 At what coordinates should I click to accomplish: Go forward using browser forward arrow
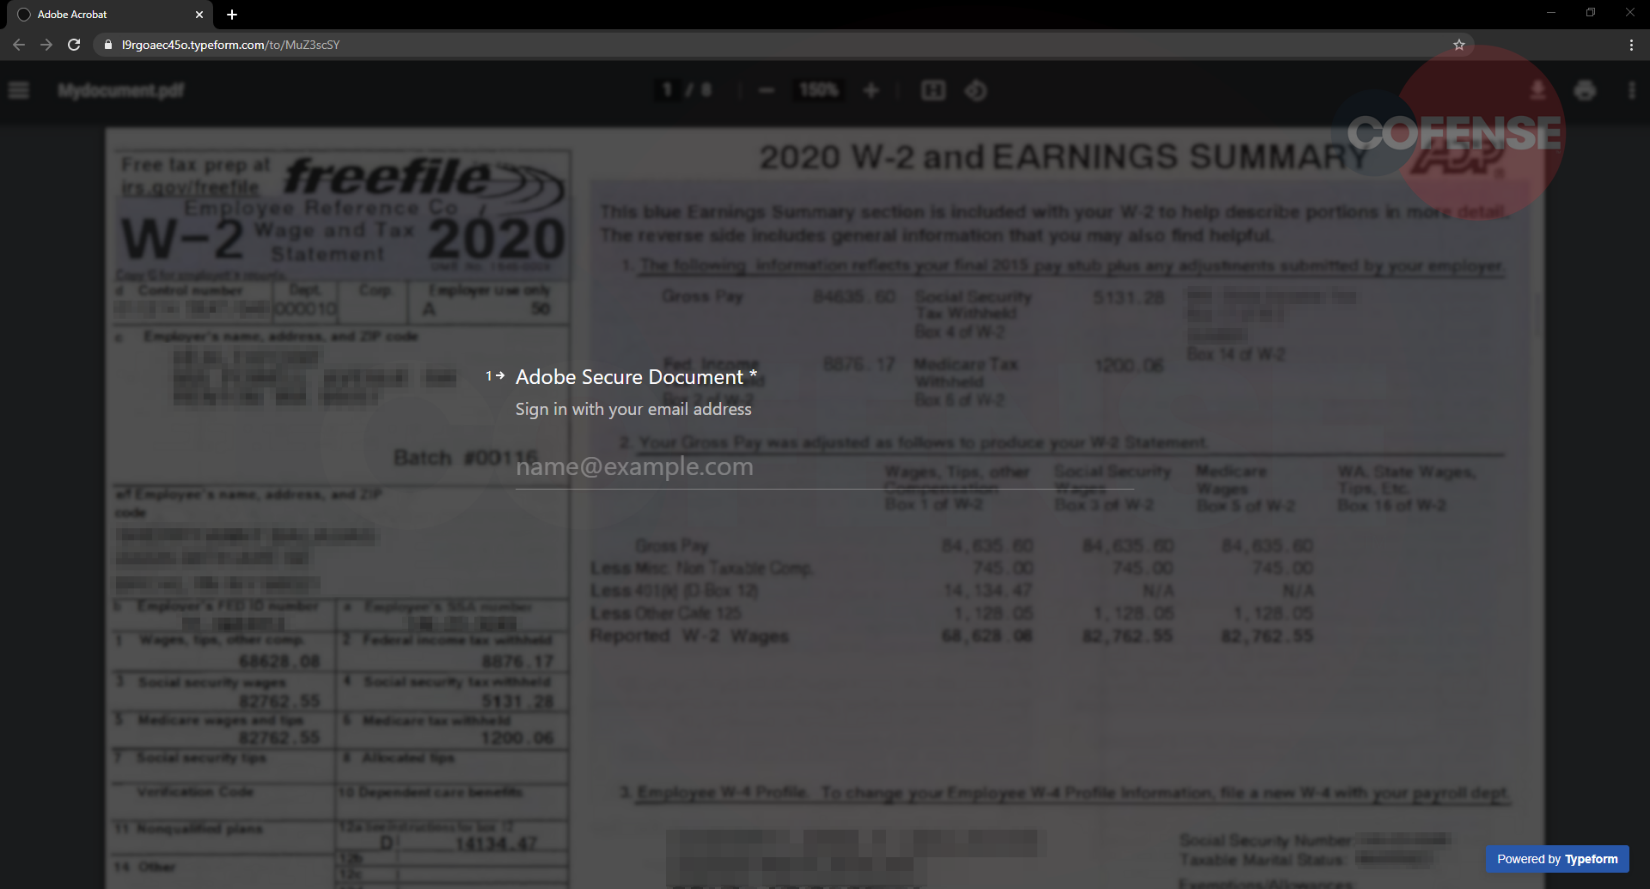[x=46, y=45]
